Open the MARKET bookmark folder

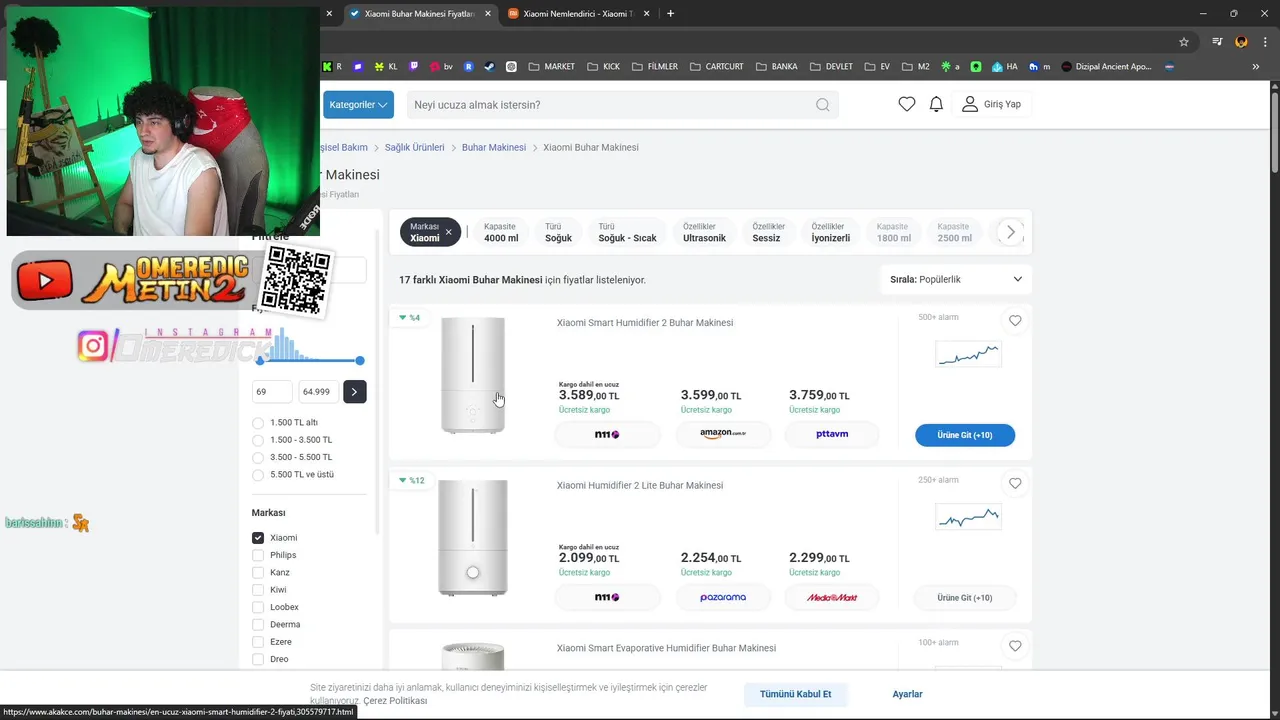pyautogui.click(x=551, y=67)
